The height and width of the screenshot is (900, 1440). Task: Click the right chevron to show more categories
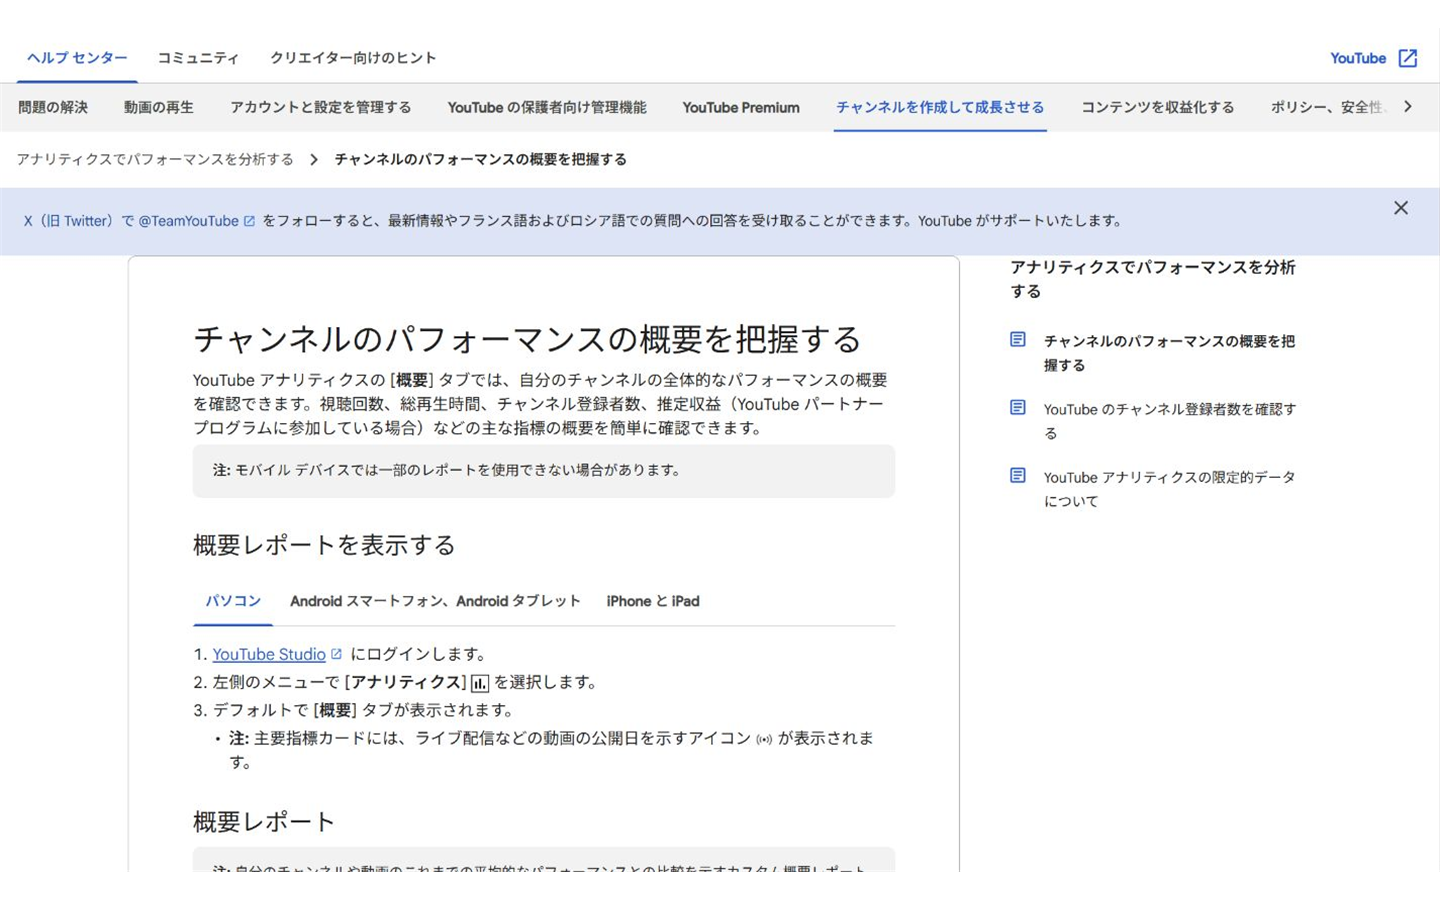(1408, 106)
